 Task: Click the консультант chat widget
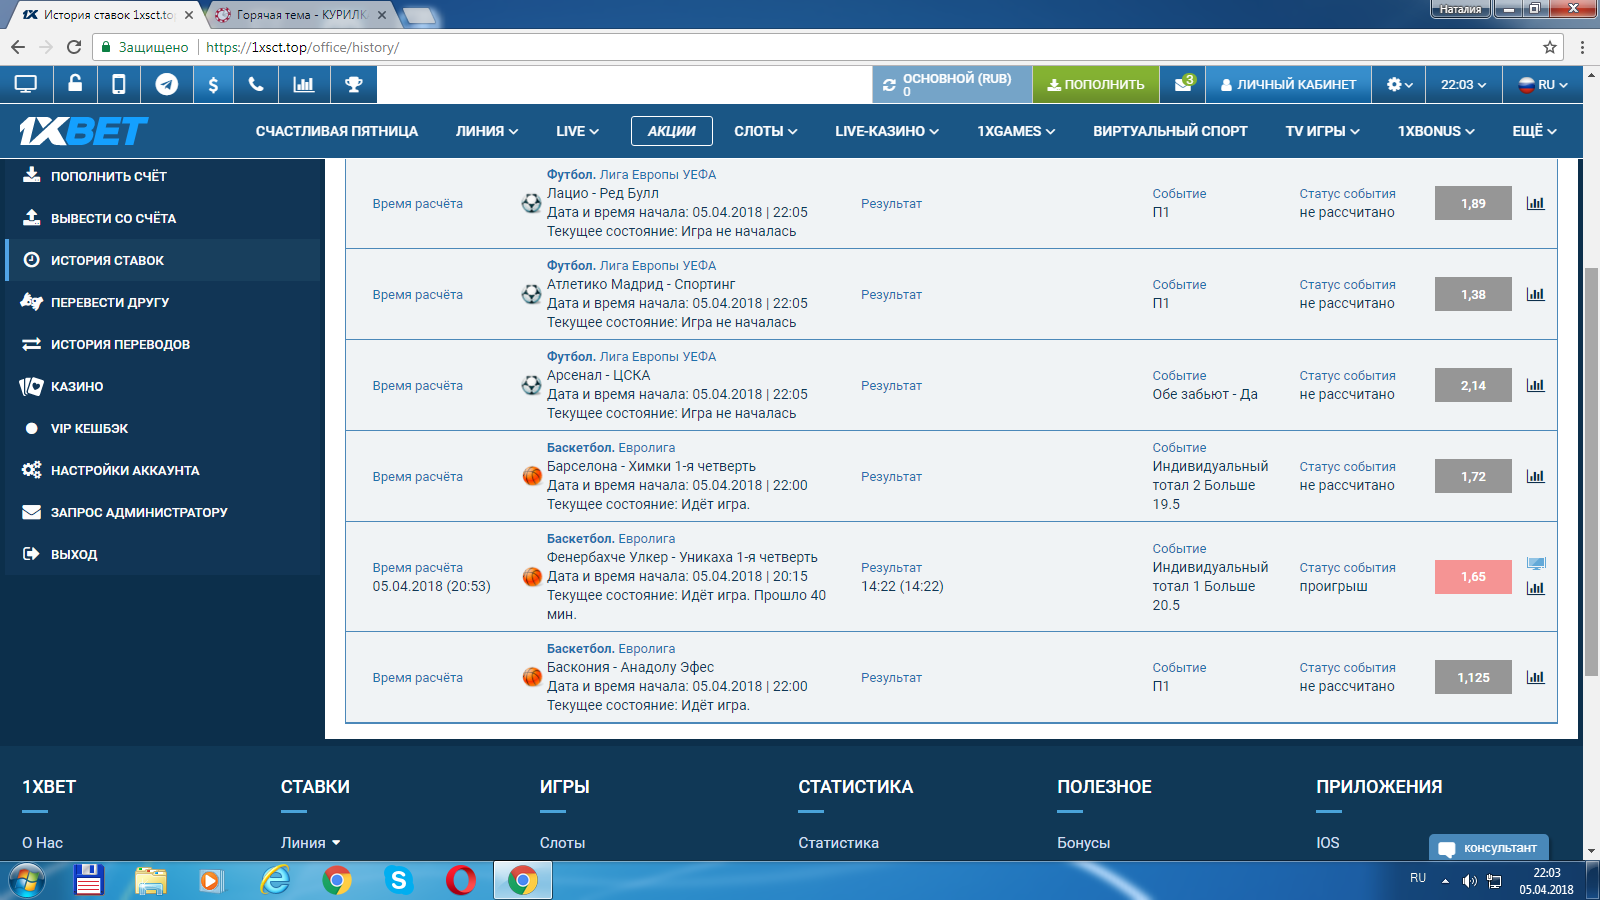[x=1489, y=848]
